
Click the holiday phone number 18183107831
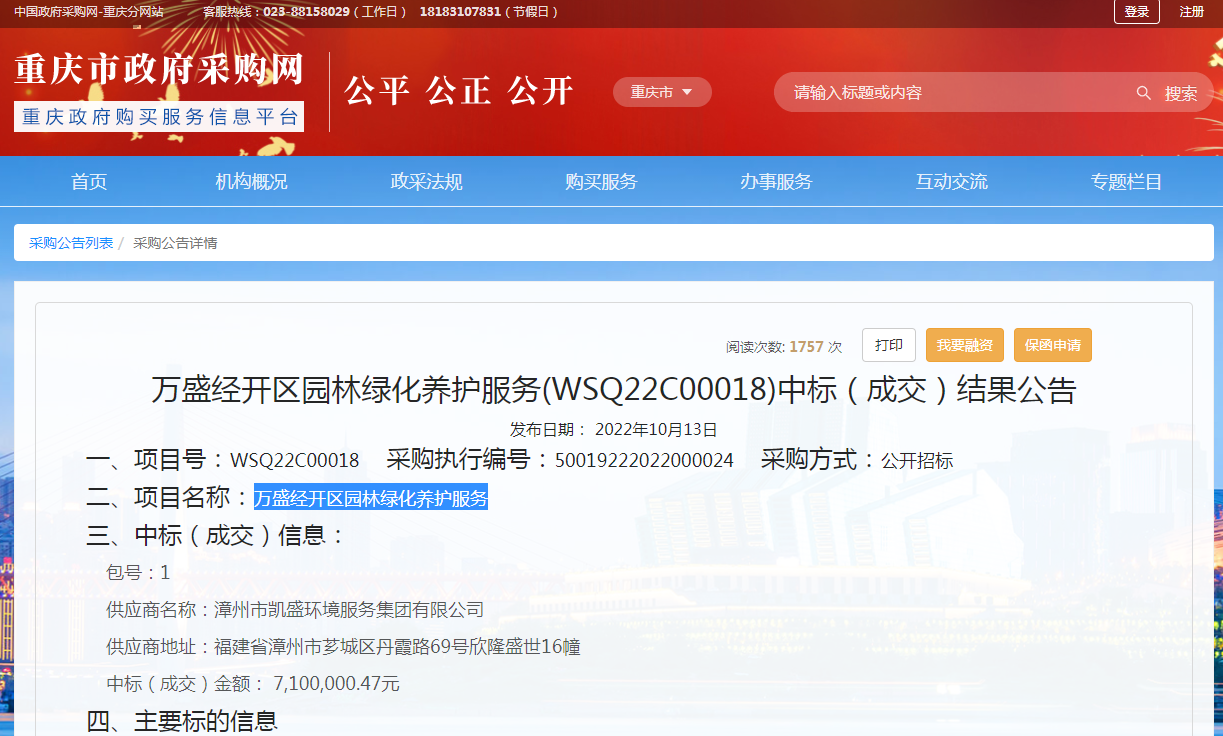point(460,12)
